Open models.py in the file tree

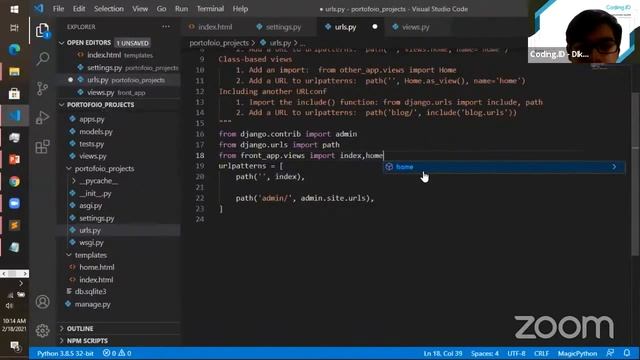pyautogui.click(x=96, y=131)
